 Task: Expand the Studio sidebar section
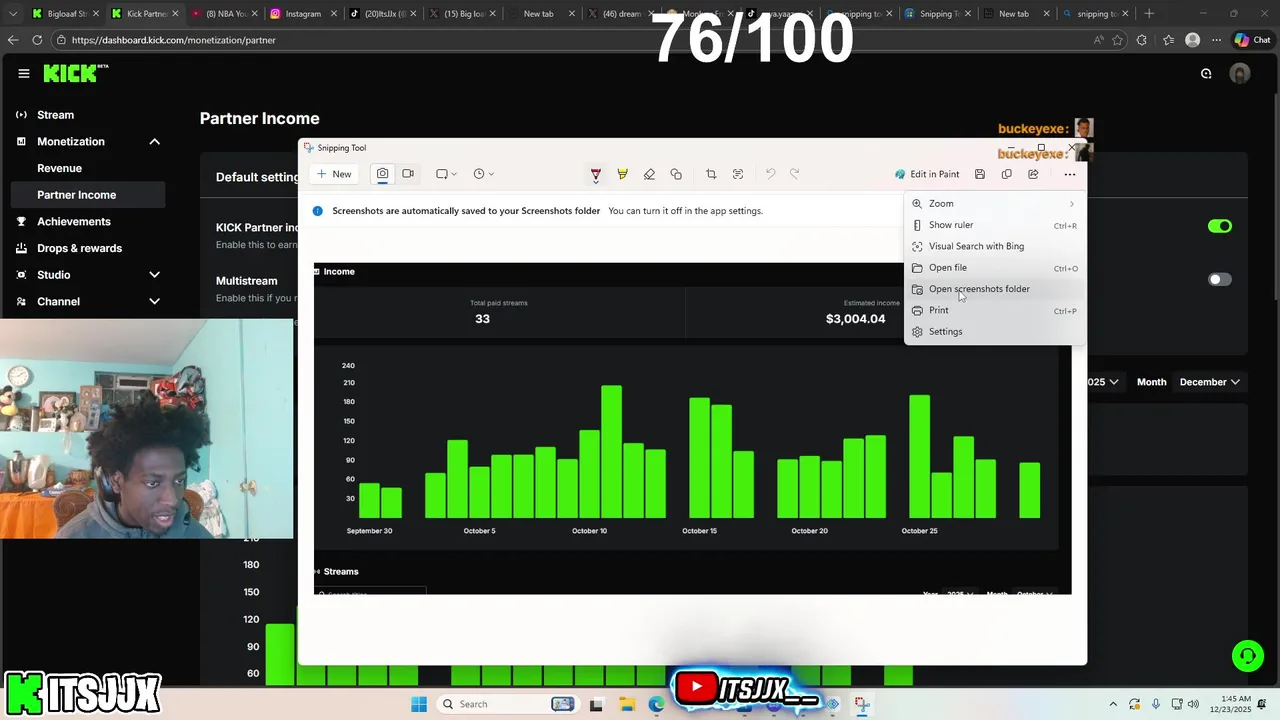[x=155, y=274]
